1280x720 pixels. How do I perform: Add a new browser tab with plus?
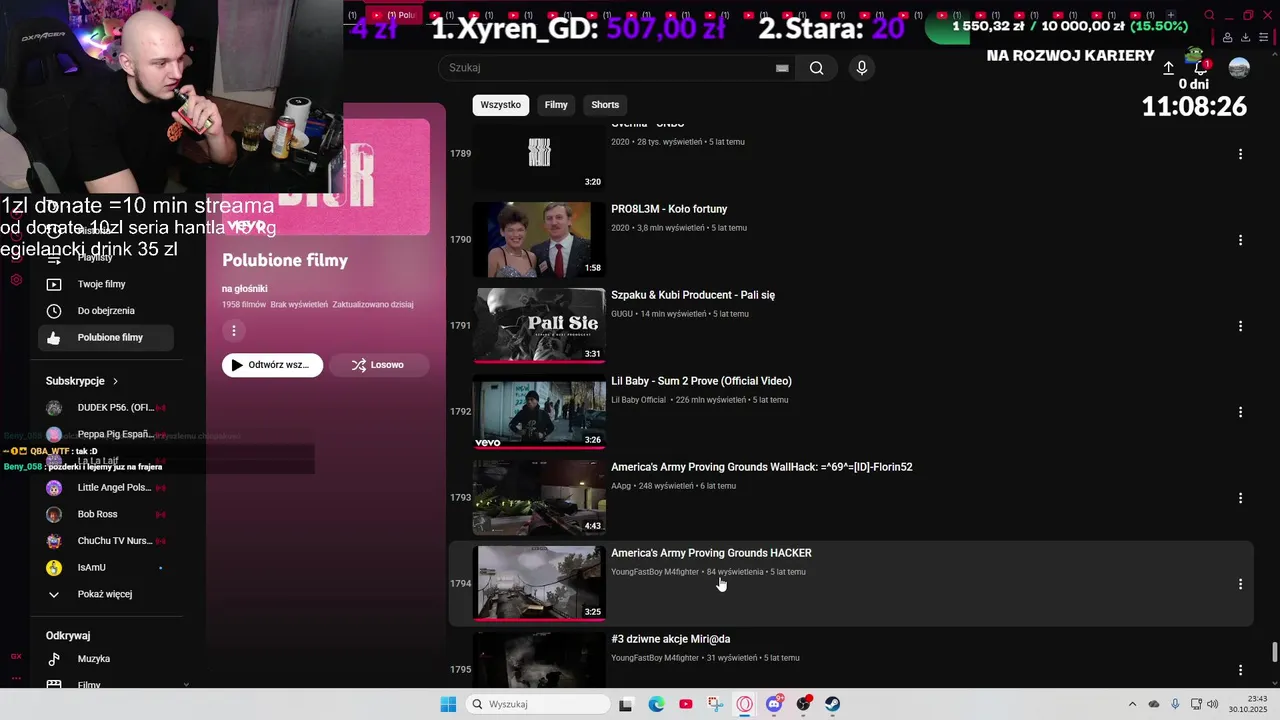coord(1171,15)
